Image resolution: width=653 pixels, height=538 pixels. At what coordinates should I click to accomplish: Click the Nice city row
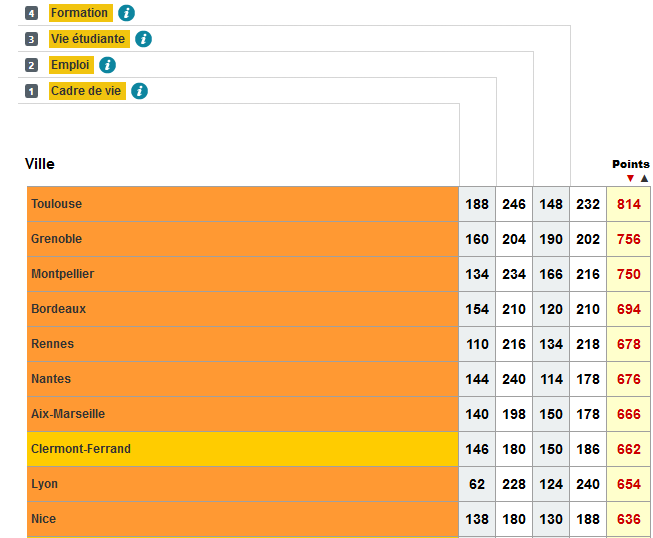tap(44, 519)
